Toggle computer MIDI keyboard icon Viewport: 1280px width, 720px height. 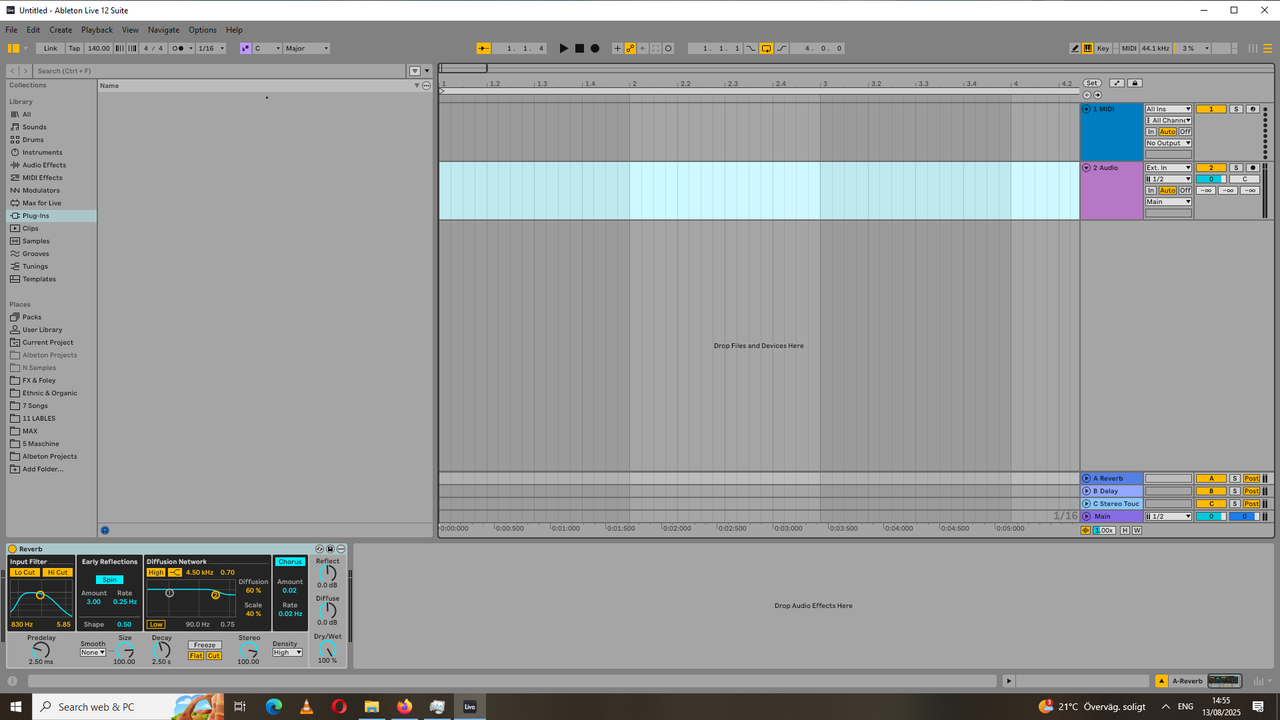pyautogui.click(x=1087, y=48)
